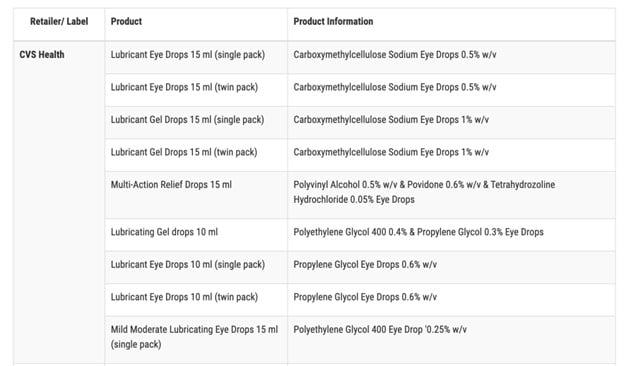The width and height of the screenshot is (624, 366).
Task: Click the Product Information column header
Action: (333, 21)
